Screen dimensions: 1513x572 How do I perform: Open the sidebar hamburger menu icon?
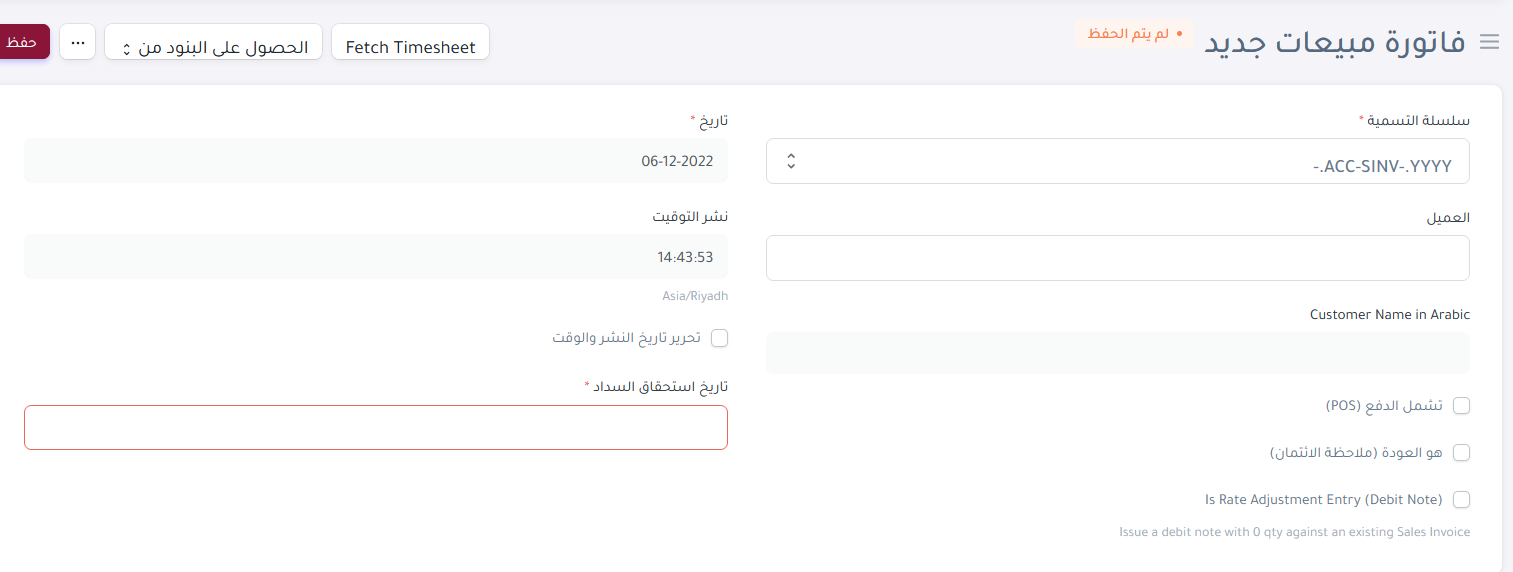coord(1490,42)
